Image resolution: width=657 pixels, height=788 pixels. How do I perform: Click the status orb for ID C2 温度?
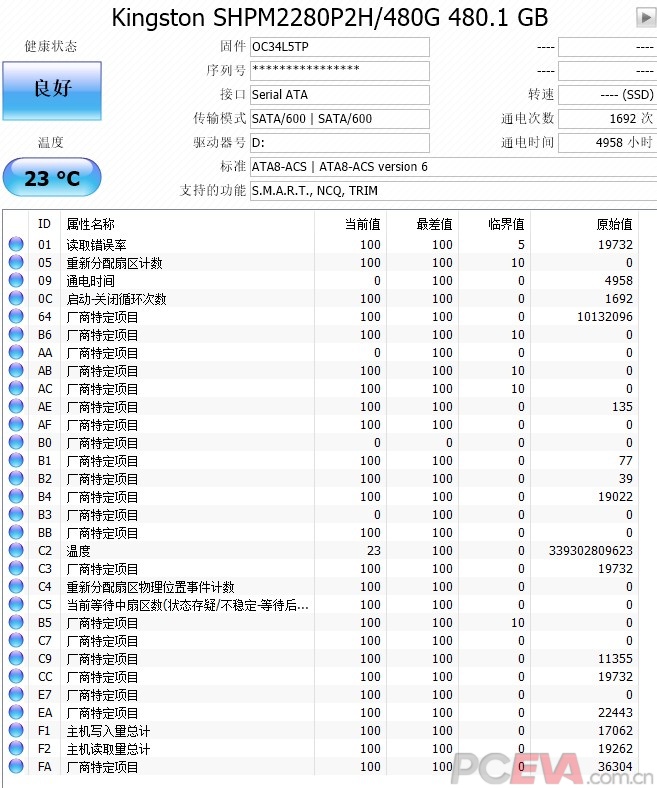click(x=16, y=550)
